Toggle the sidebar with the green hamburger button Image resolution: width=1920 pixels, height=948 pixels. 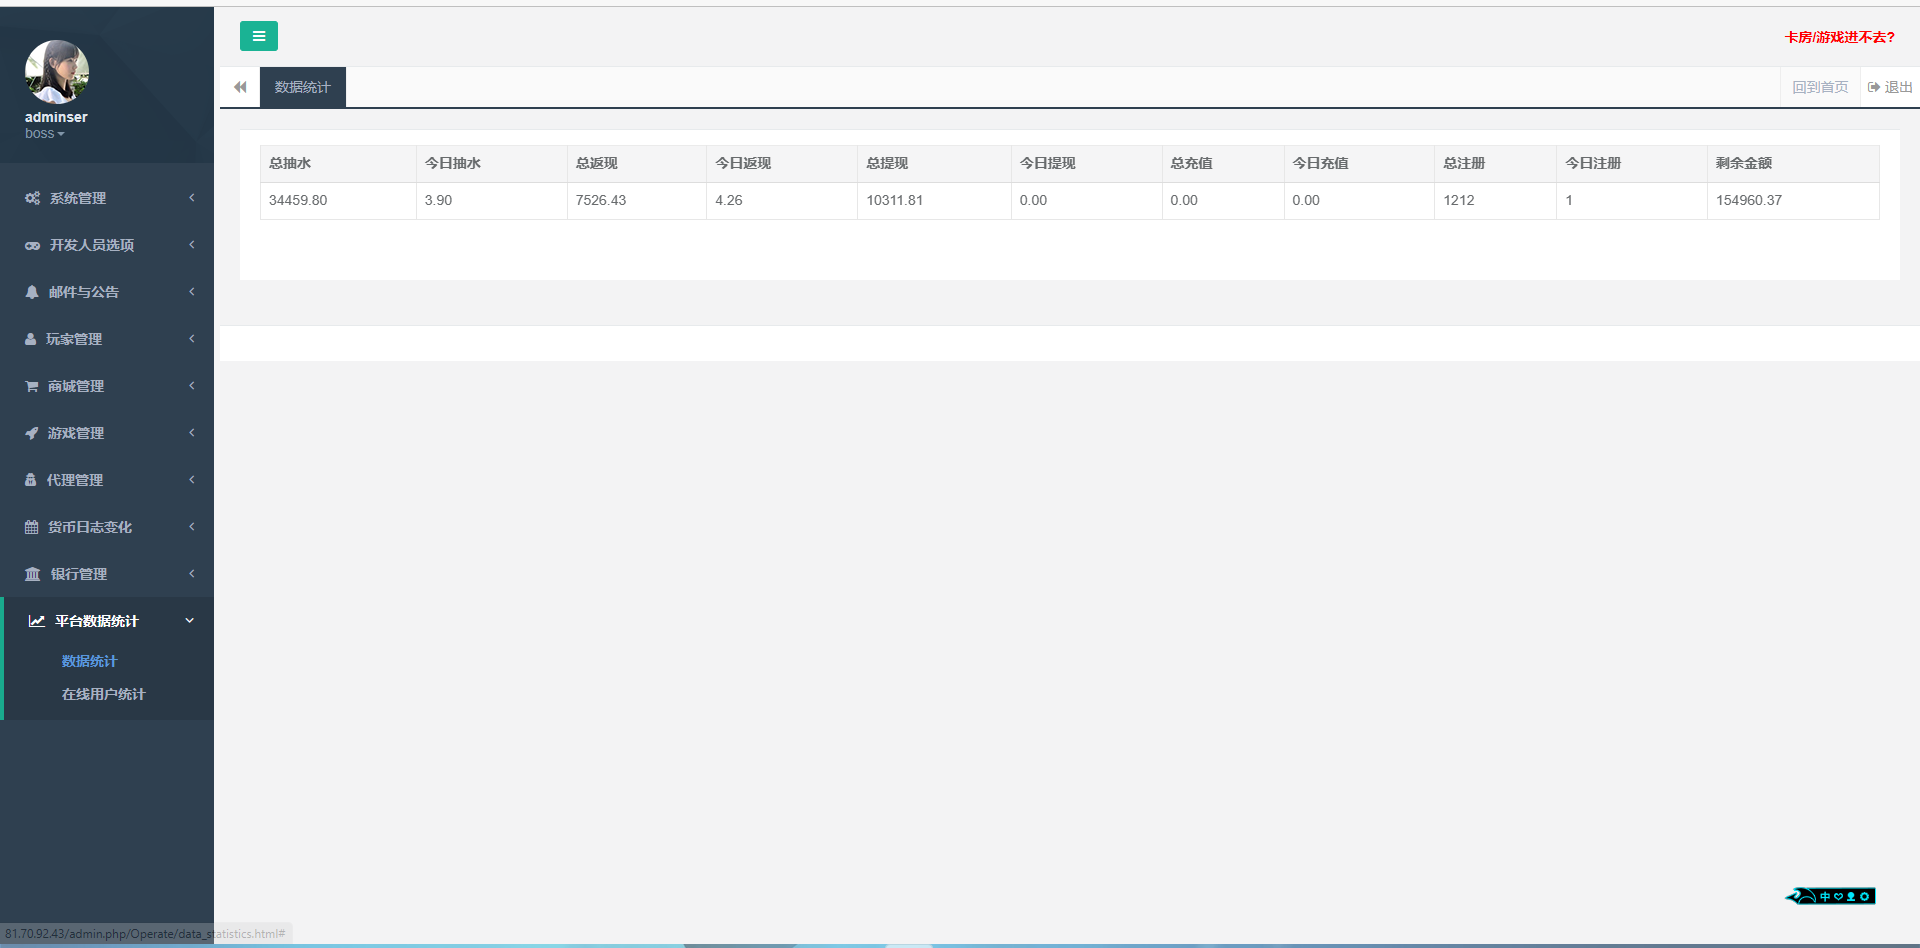pyautogui.click(x=258, y=36)
